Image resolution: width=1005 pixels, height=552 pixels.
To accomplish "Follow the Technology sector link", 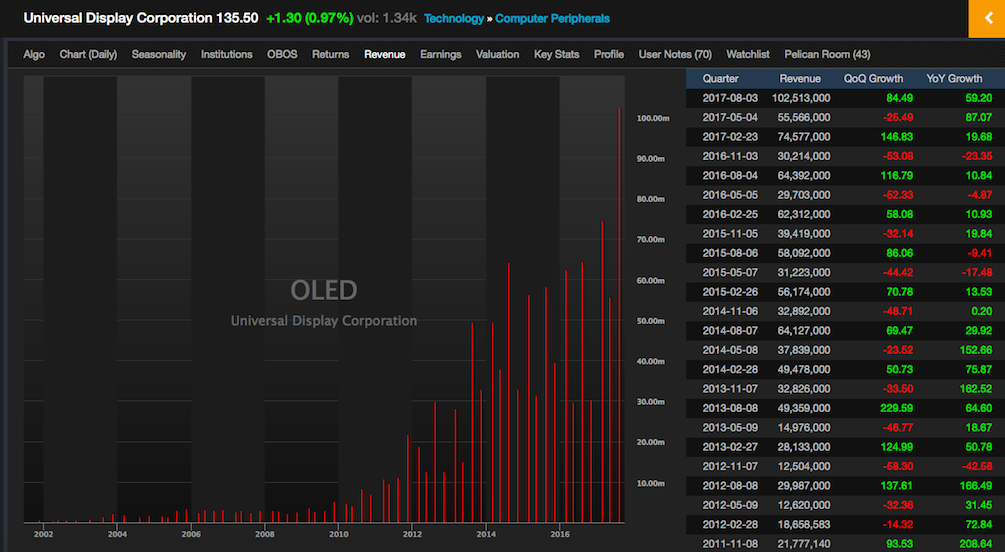I will pos(454,19).
